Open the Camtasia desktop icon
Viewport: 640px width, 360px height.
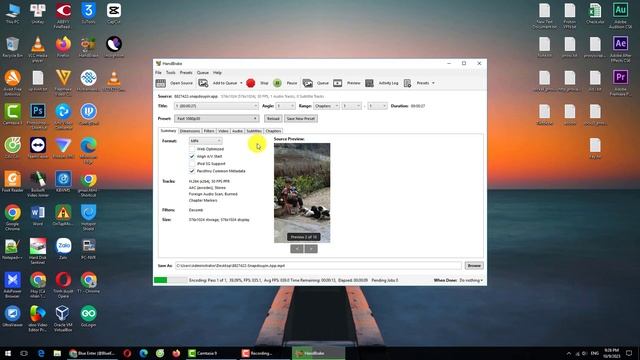13,111
